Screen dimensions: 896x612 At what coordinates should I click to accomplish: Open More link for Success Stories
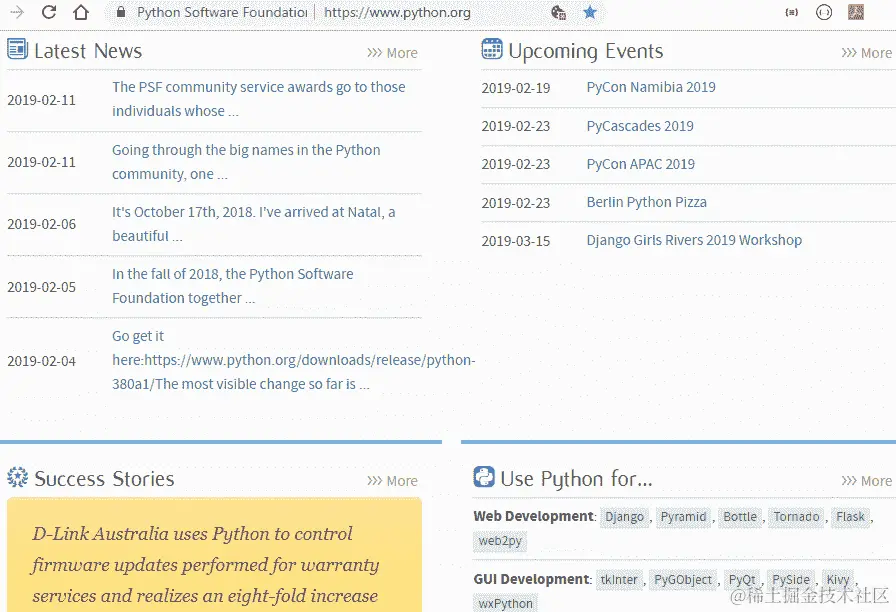[392, 481]
